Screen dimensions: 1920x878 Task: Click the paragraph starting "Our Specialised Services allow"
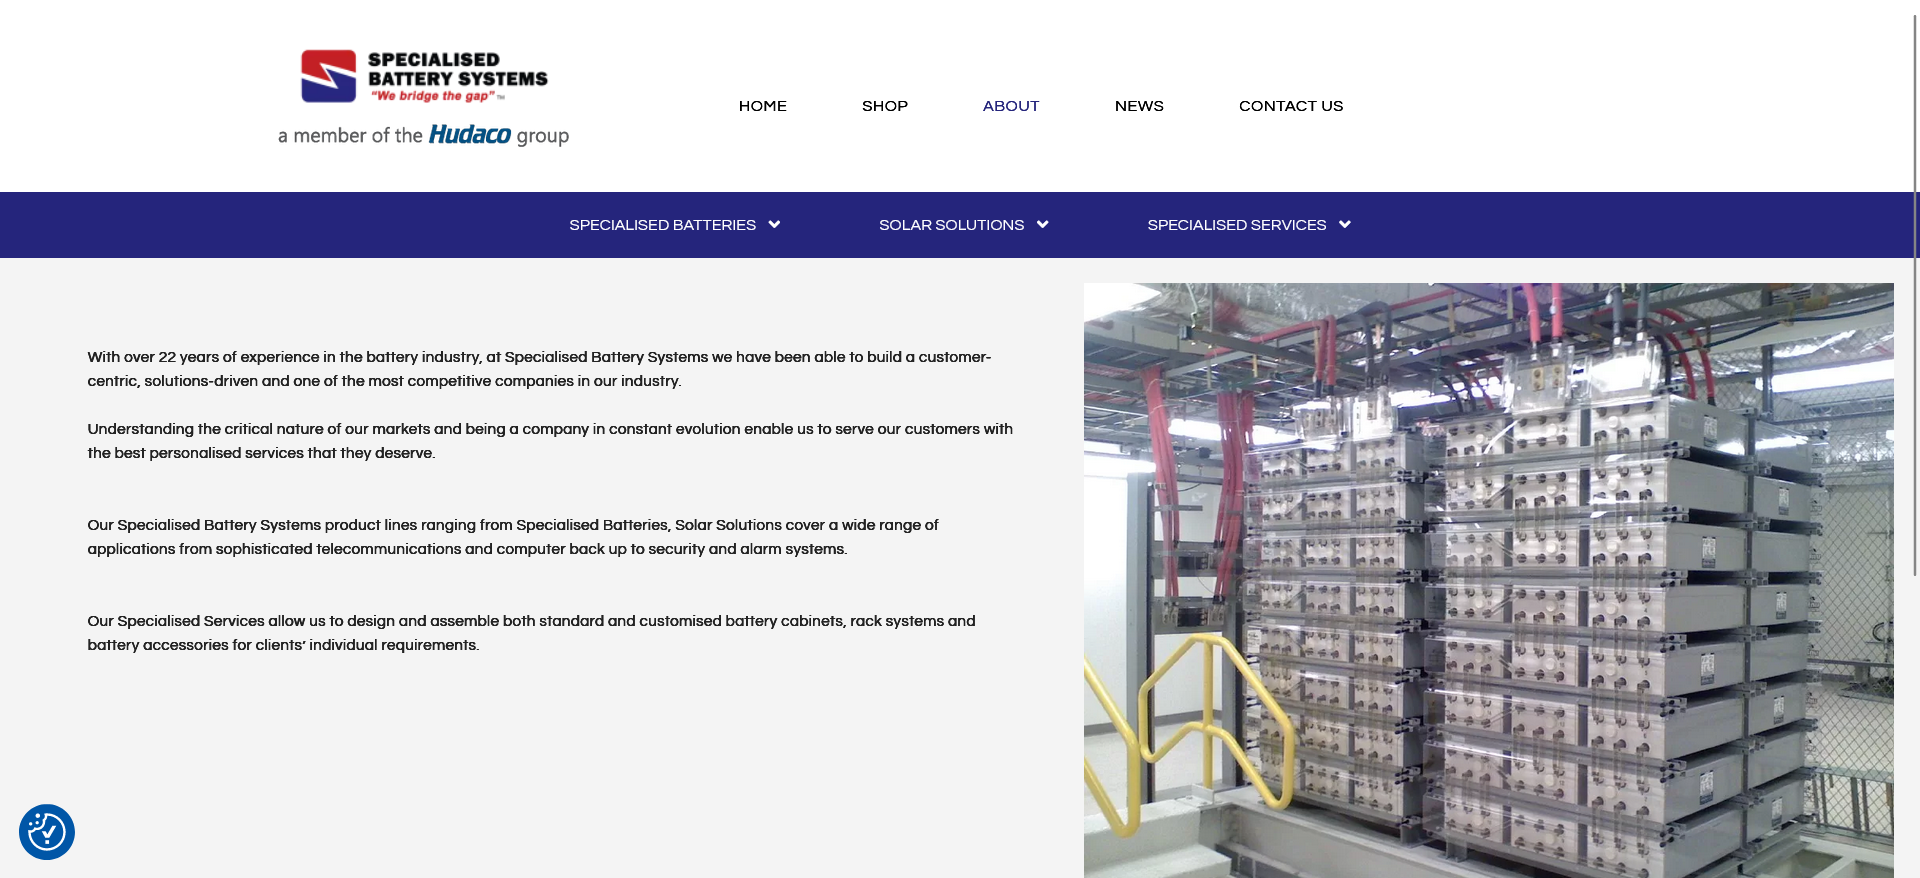[531, 633]
